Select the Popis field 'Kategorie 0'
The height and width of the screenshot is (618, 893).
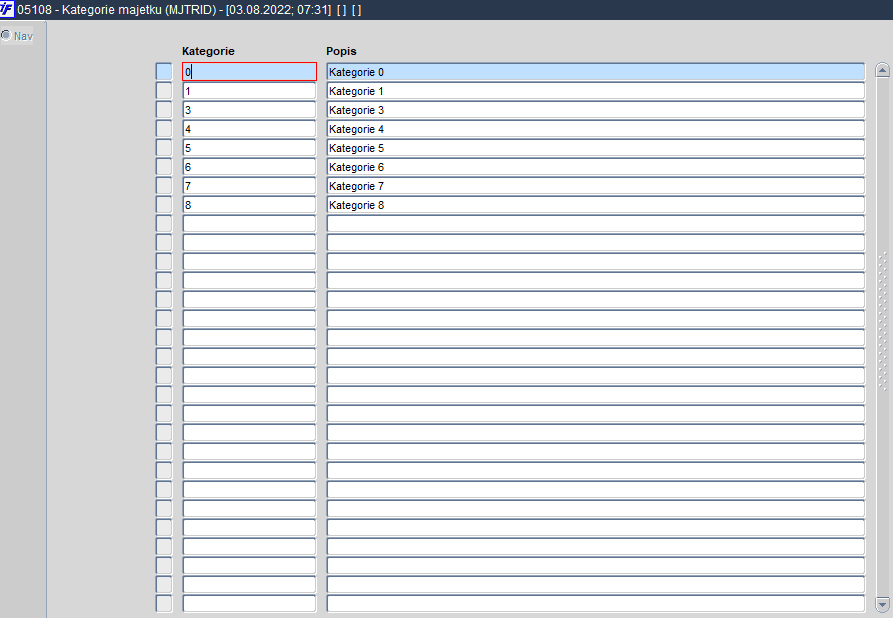(x=596, y=72)
